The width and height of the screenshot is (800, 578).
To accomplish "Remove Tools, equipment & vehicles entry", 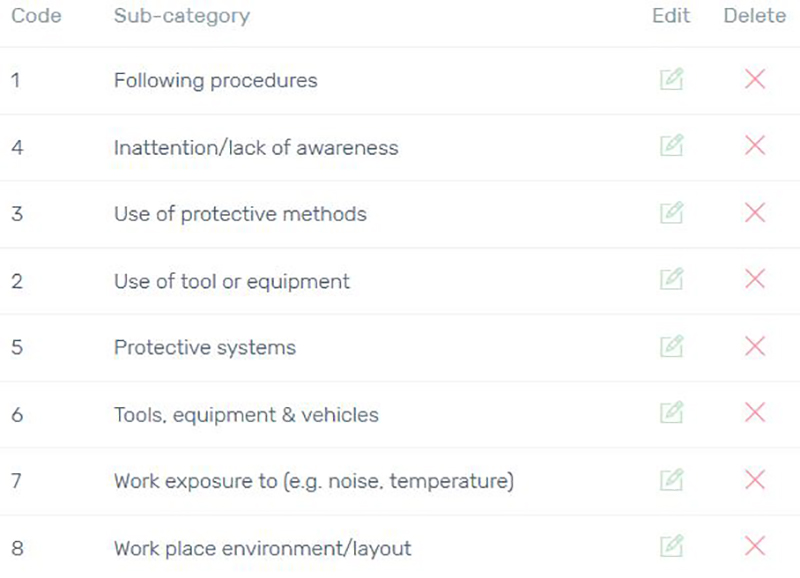I will 755,412.
